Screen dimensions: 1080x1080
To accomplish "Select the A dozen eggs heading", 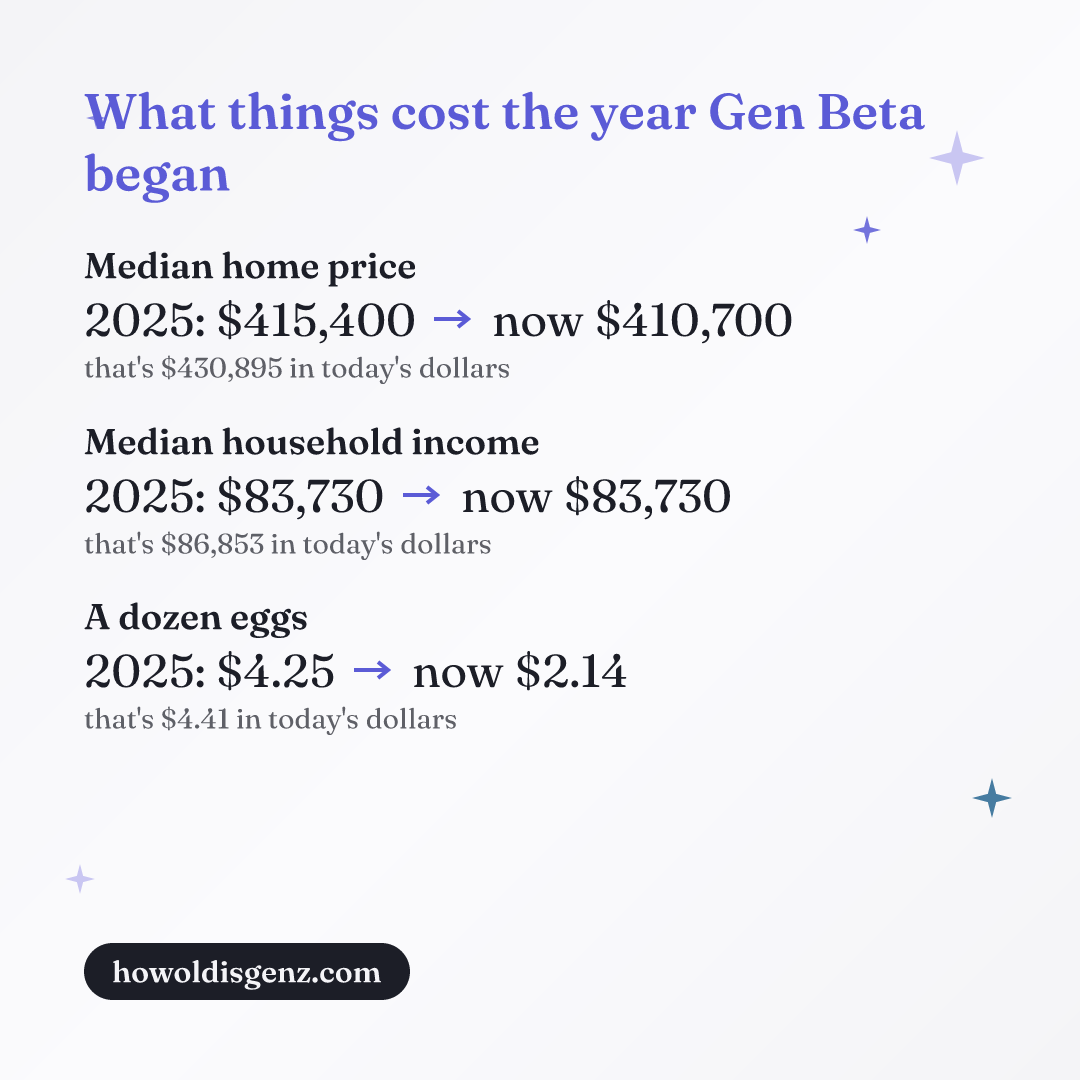I will pyautogui.click(x=196, y=618).
